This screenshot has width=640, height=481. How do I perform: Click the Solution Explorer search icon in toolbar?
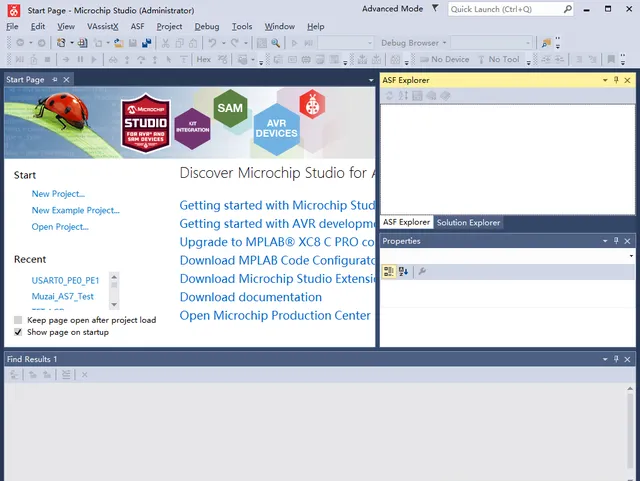[546, 43]
